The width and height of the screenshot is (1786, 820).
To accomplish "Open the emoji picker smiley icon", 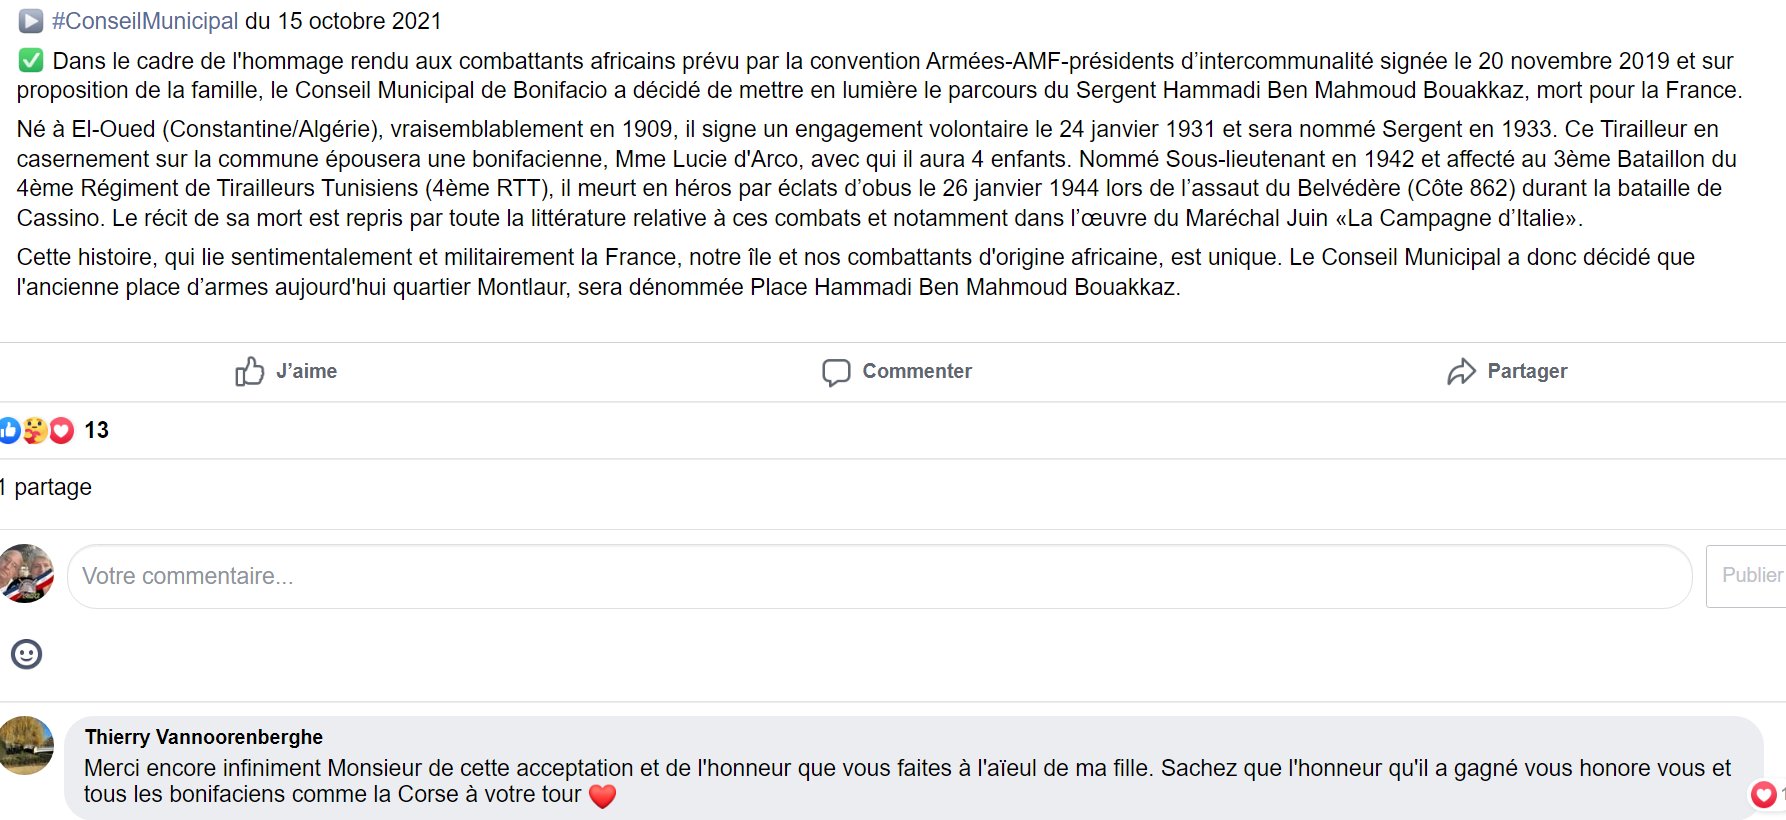I will tap(26, 654).
